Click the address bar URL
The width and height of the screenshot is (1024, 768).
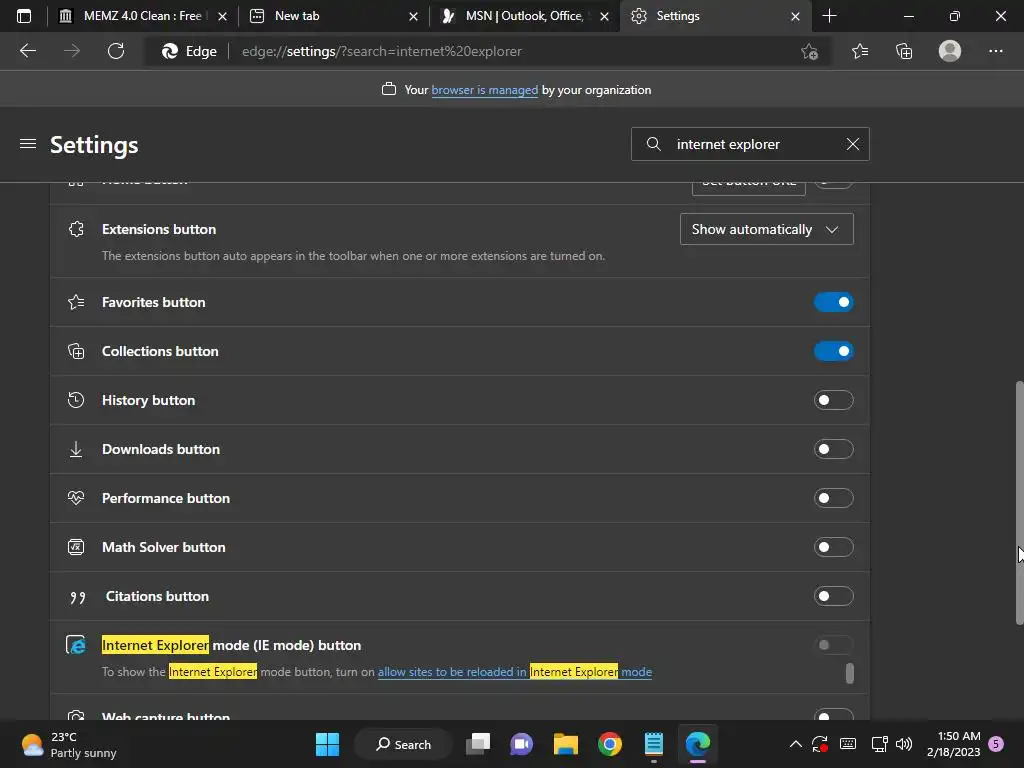click(381, 52)
